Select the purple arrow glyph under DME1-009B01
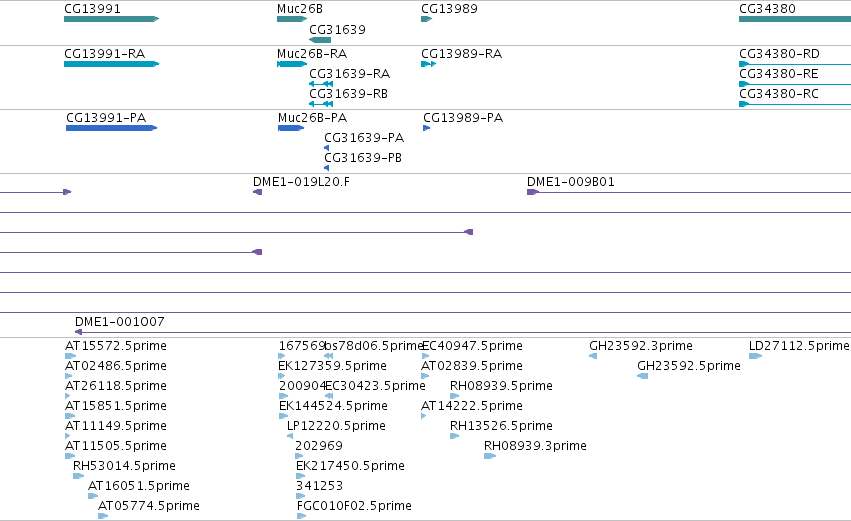The image size is (851, 521). [x=533, y=192]
